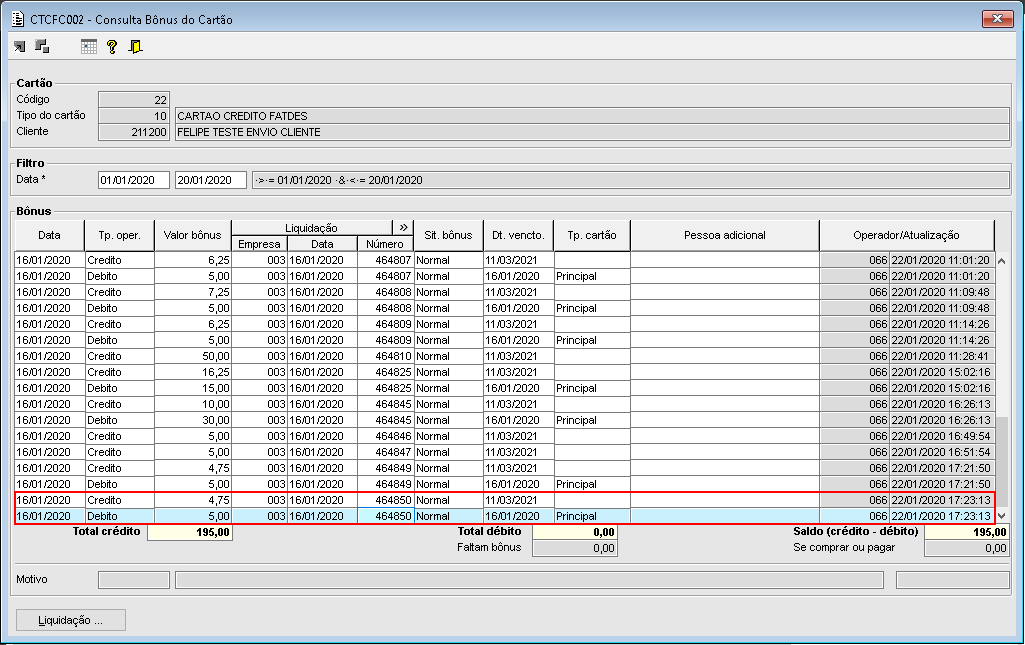Click the Se comprar ou pagar value field
The height and width of the screenshot is (645, 1025).
[x=967, y=548]
